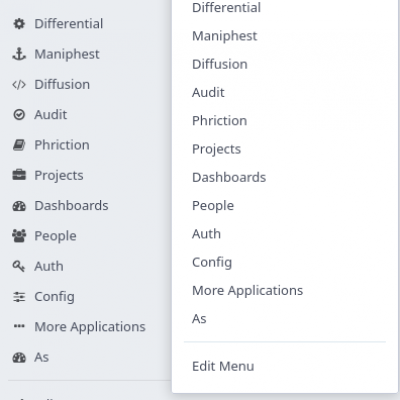Viewport: 400px width, 400px height.
Task: Click the People group icon
Action: (19, 236)
